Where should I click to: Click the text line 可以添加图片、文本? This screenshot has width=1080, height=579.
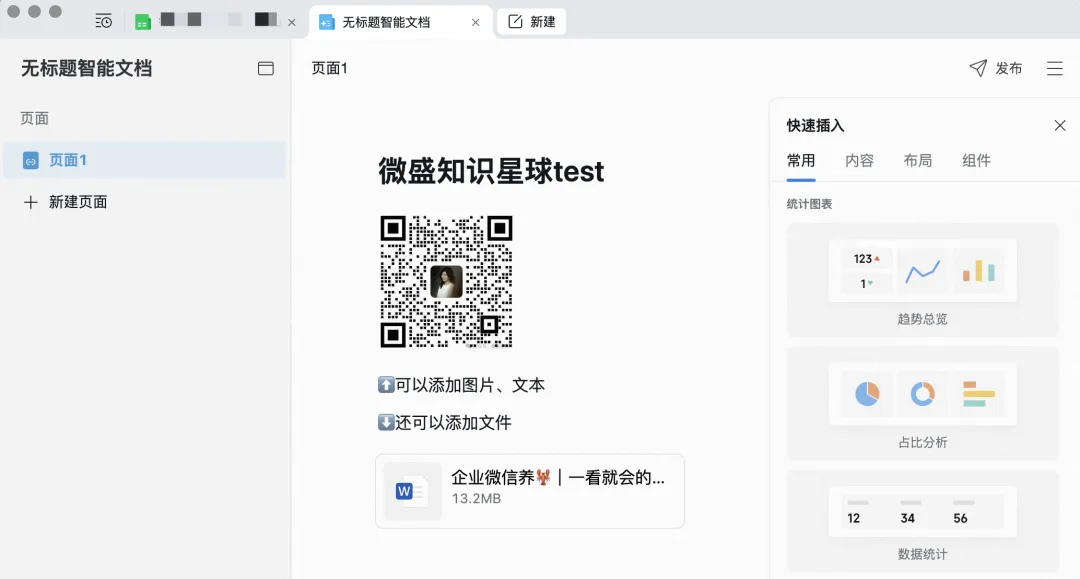pos(461,385)
